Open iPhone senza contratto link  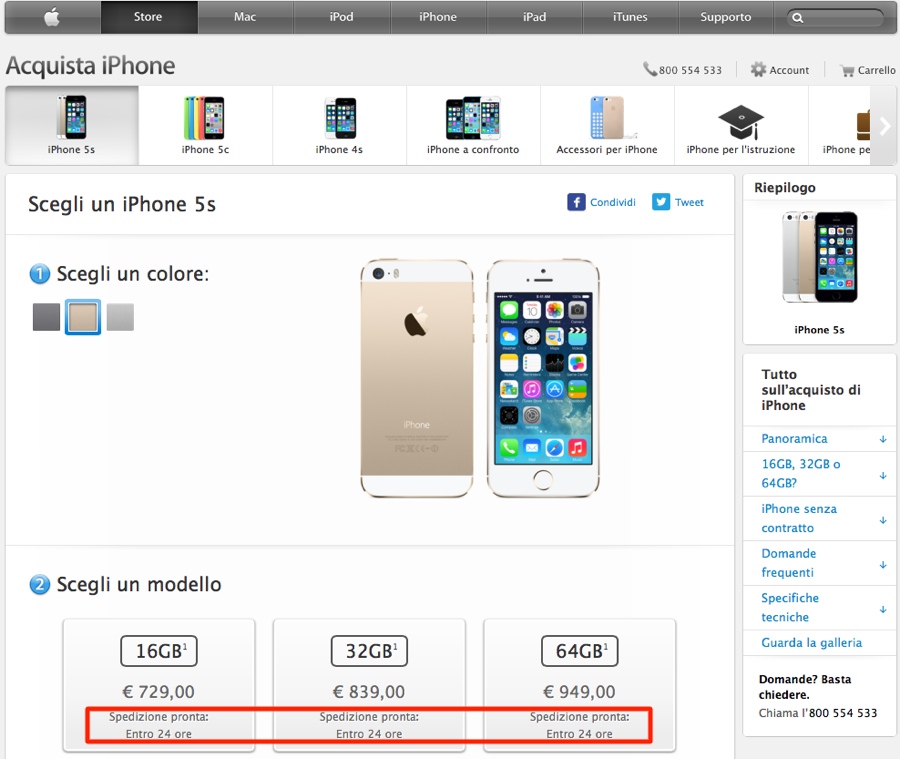click(x=799, y=518)
